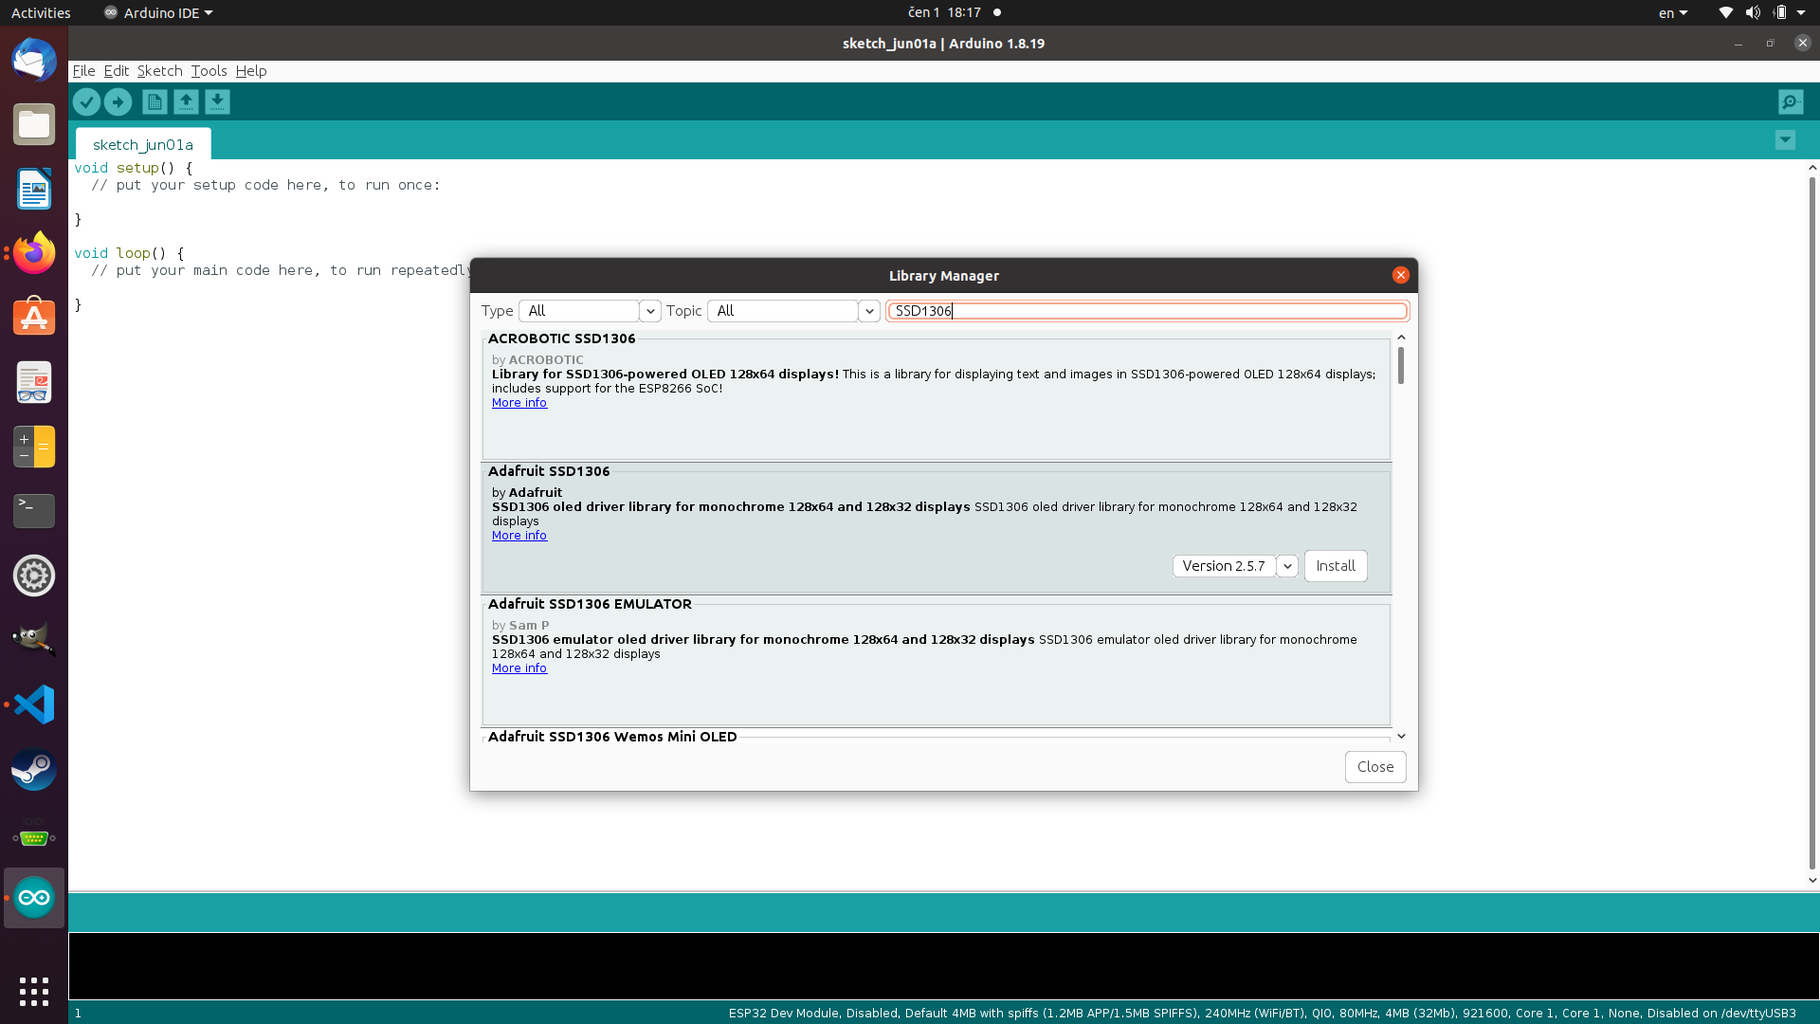Select the Adafruit SSD1306 Wemos Mini OLED entry

(x=612, y=737)
